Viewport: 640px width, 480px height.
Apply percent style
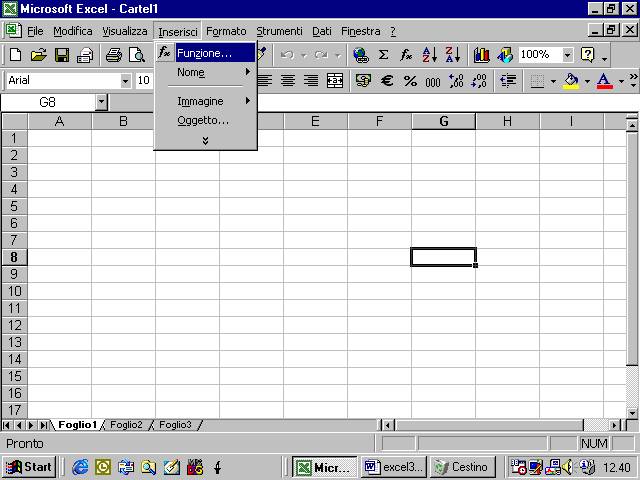[410, 81]
